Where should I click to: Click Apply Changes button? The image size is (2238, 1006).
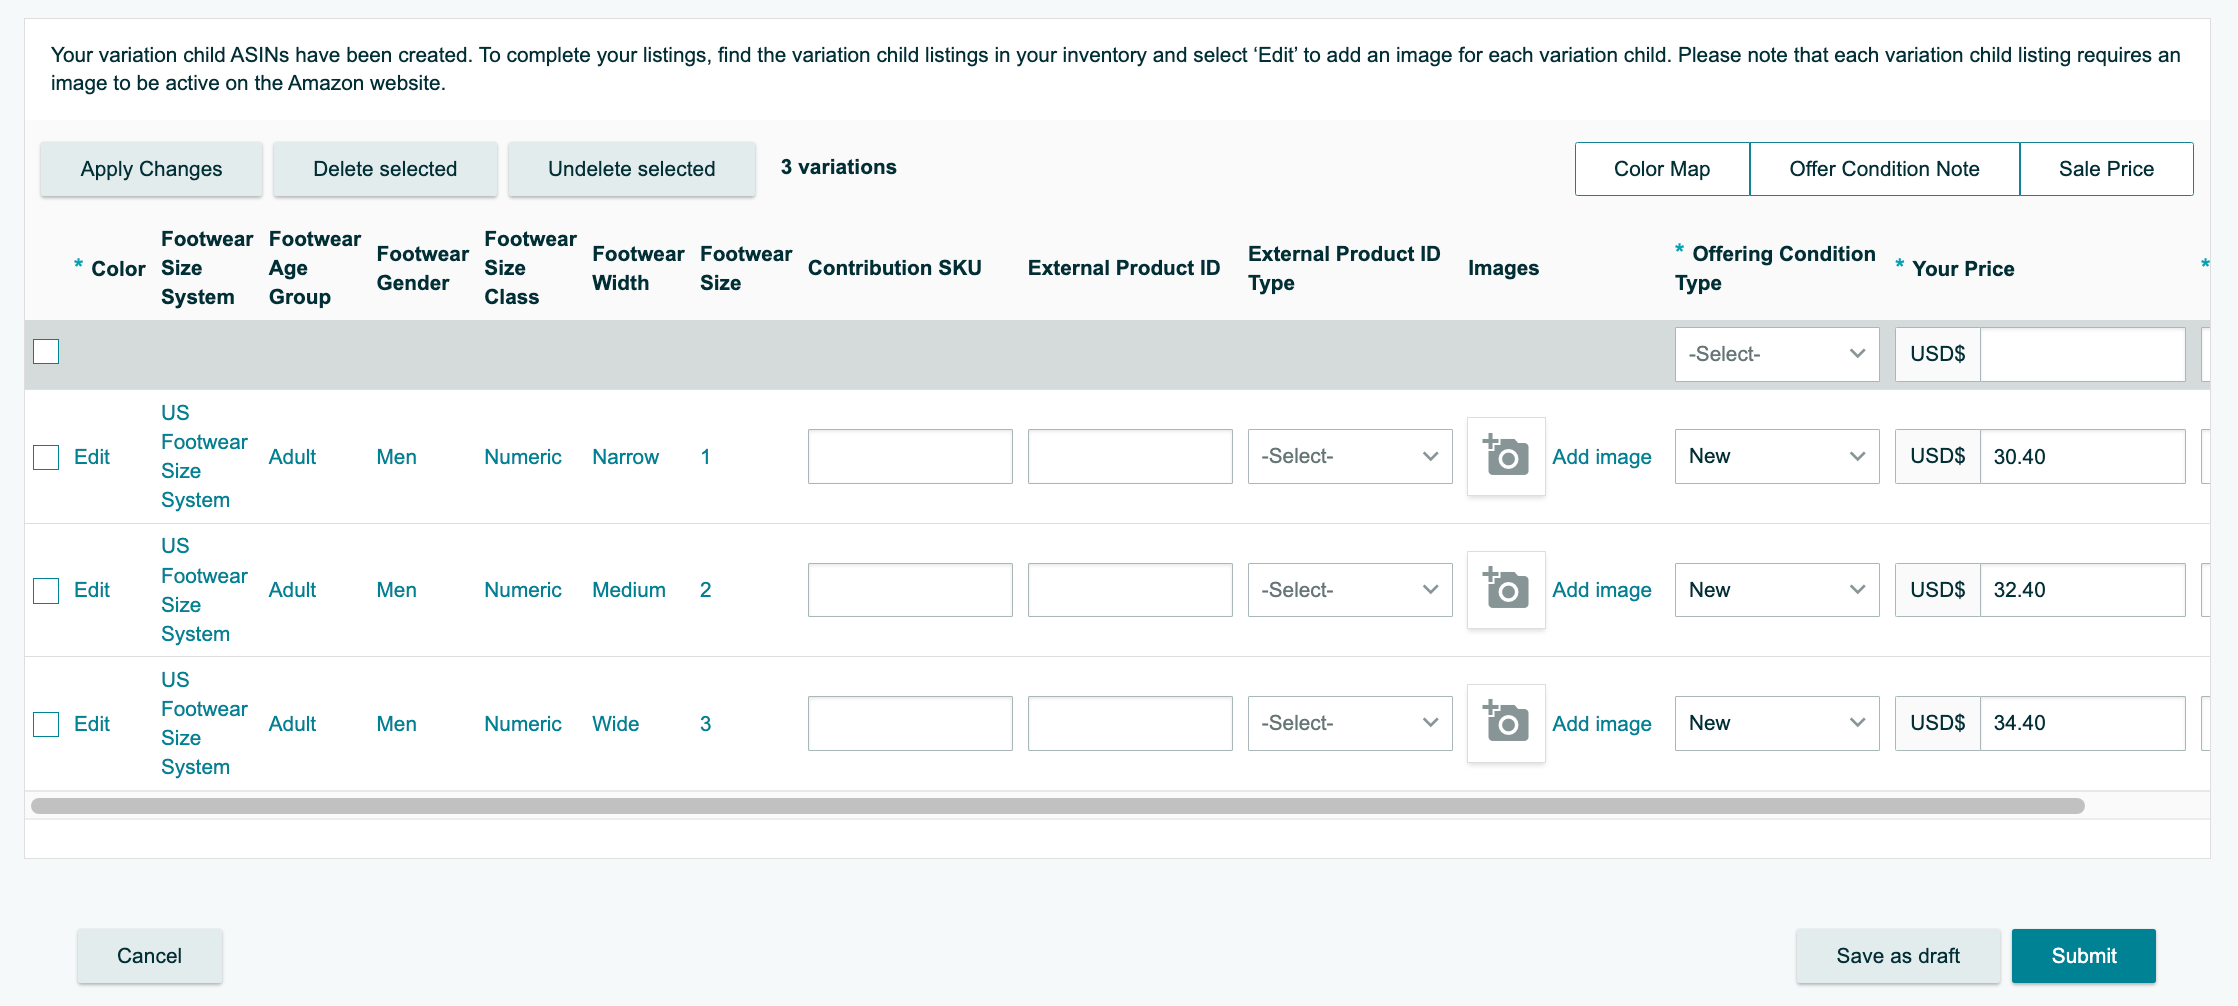[x=151, y=169]
